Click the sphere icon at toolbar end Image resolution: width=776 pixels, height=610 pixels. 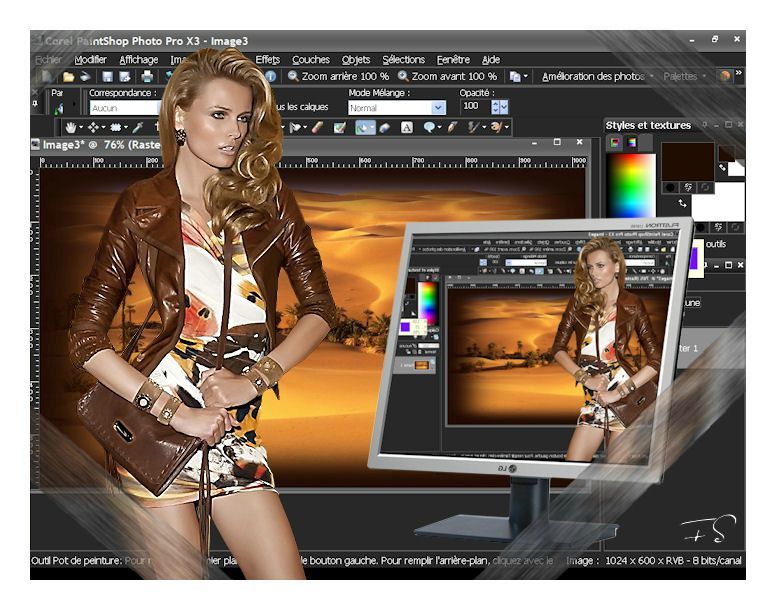[x=725, y=76]
